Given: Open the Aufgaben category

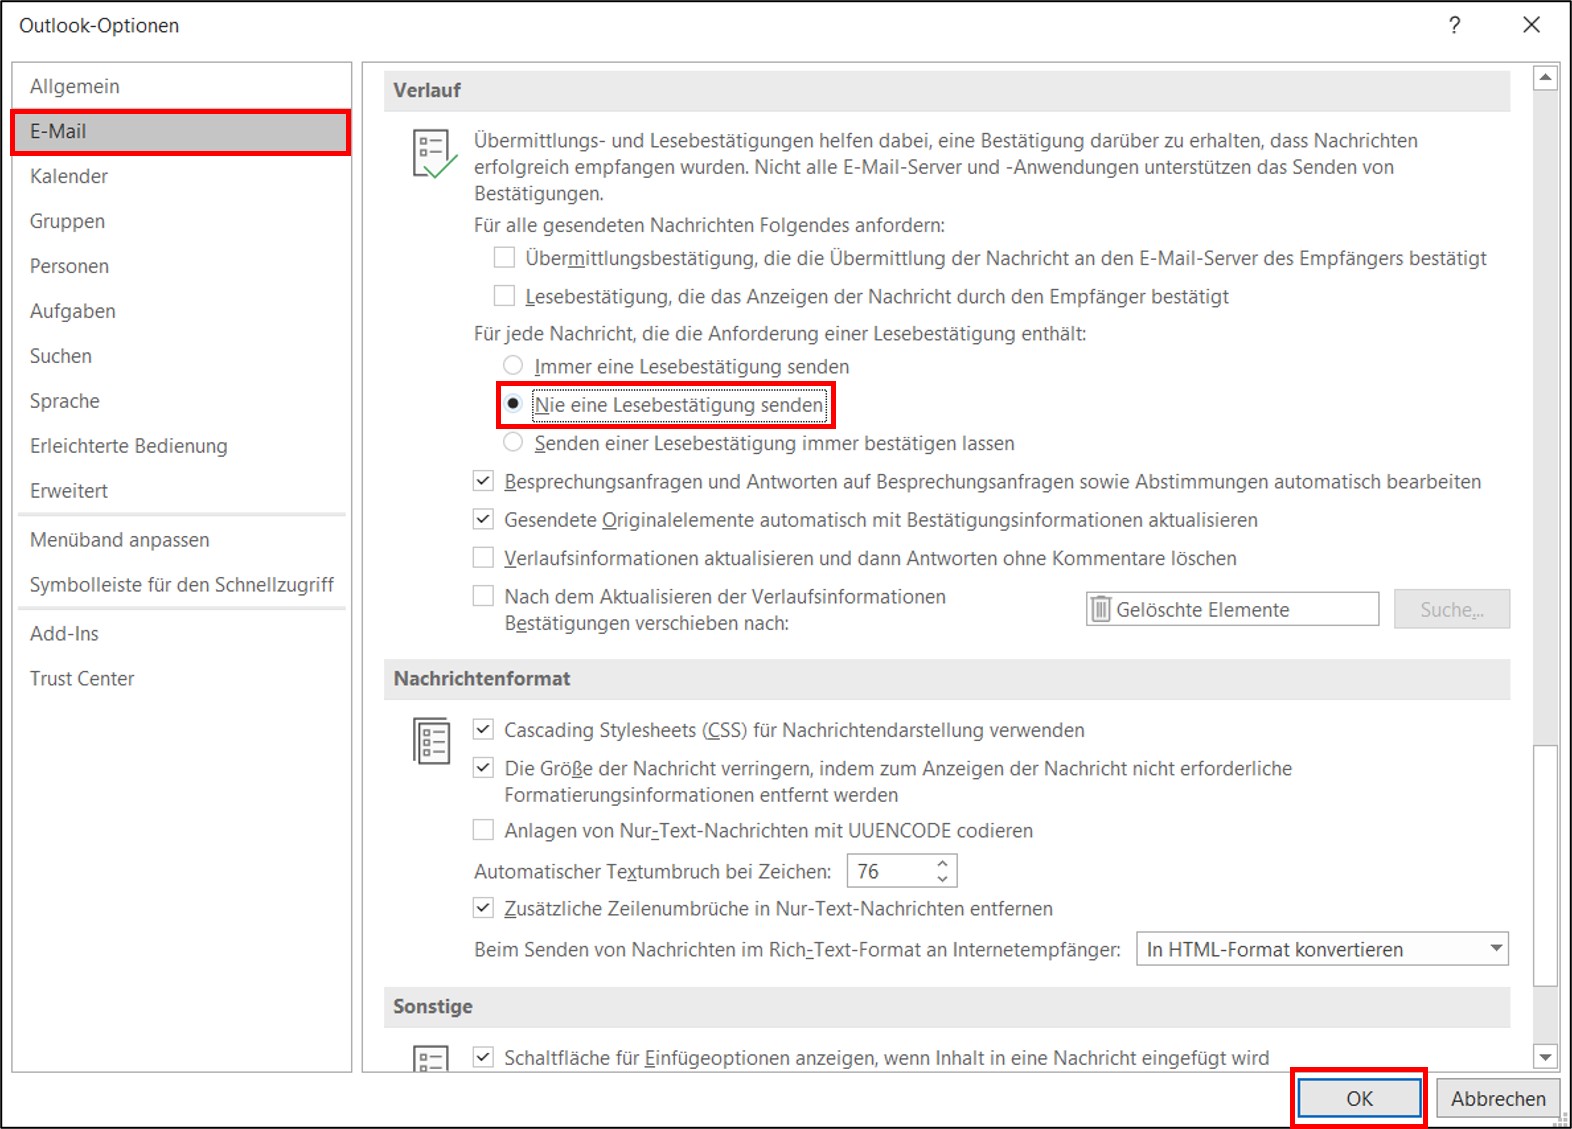Looking at the screenshot, I should (x=181, y=311).
